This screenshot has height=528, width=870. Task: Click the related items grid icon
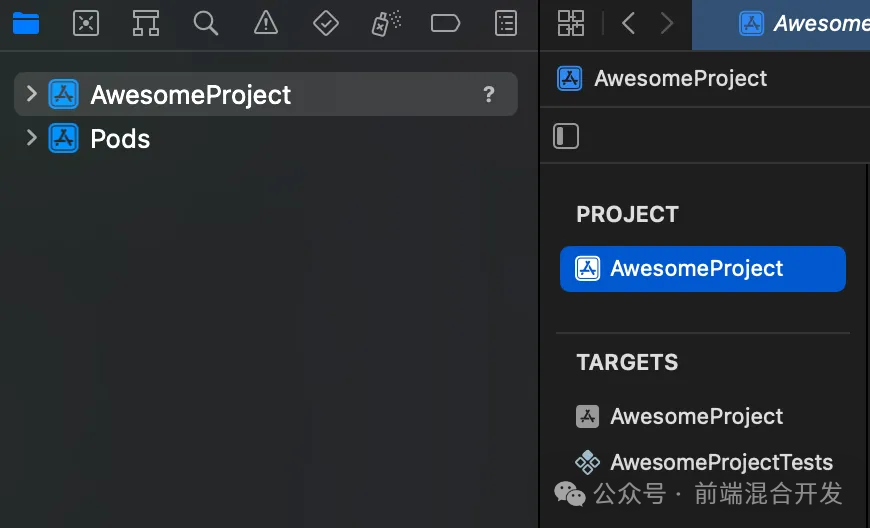point(571,23)
